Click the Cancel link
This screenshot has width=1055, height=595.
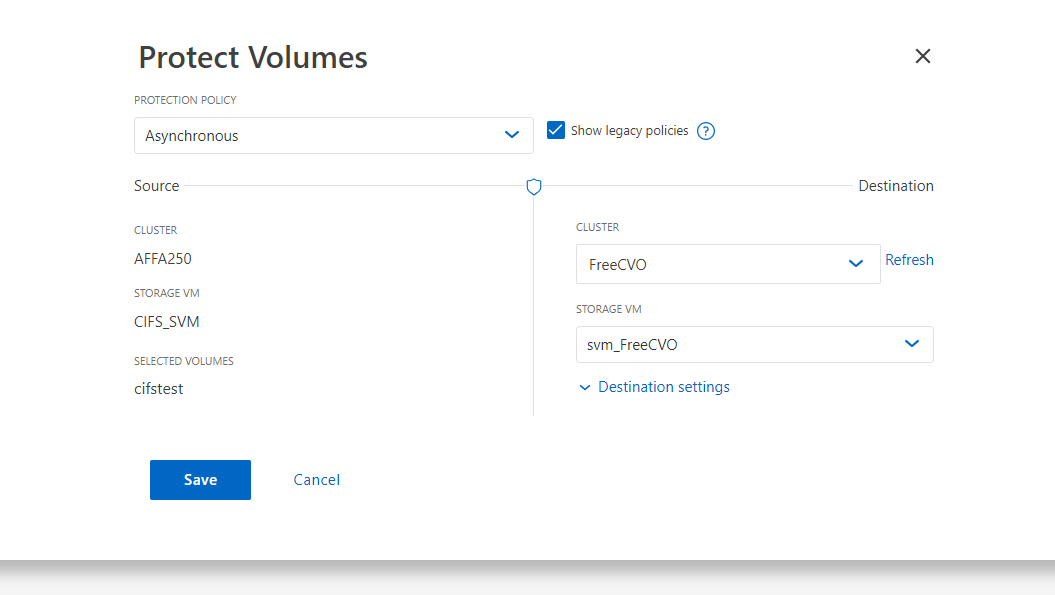[x=316, y=480]
